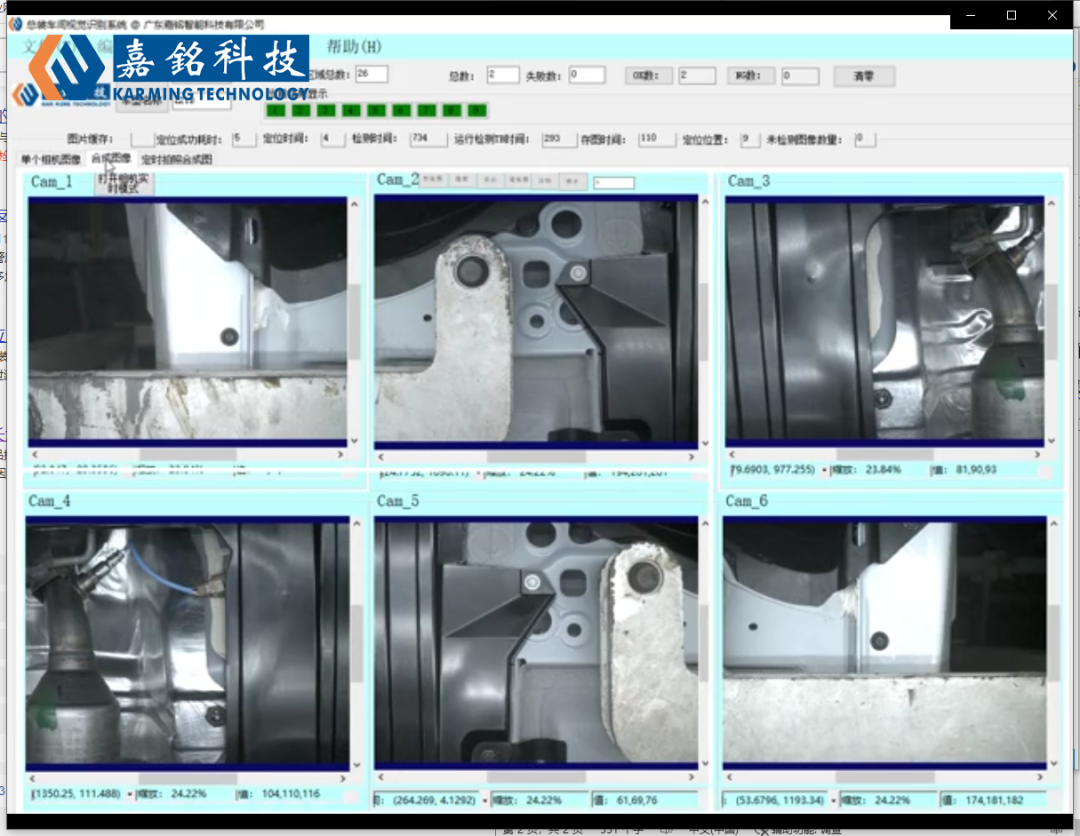Click the Cam_1 scroll down arrow
1080x836 pixels.
355,441
